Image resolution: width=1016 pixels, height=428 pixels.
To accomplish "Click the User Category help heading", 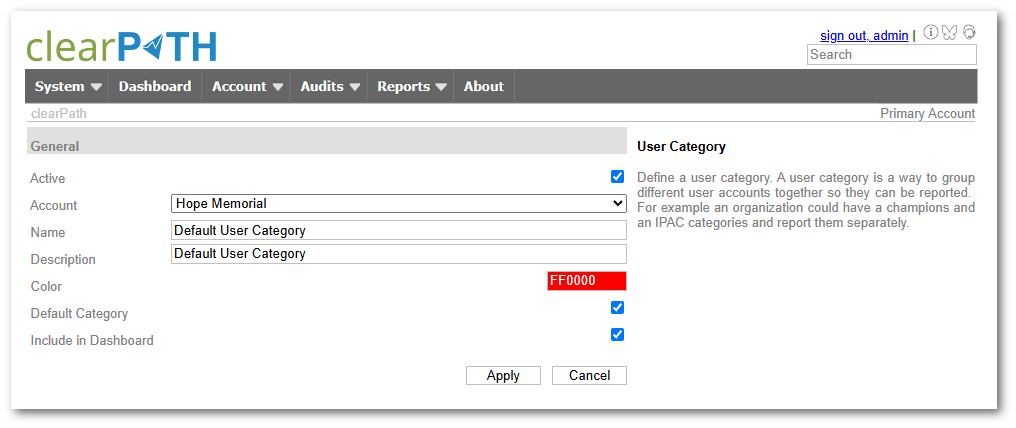I will click(681, 147).
